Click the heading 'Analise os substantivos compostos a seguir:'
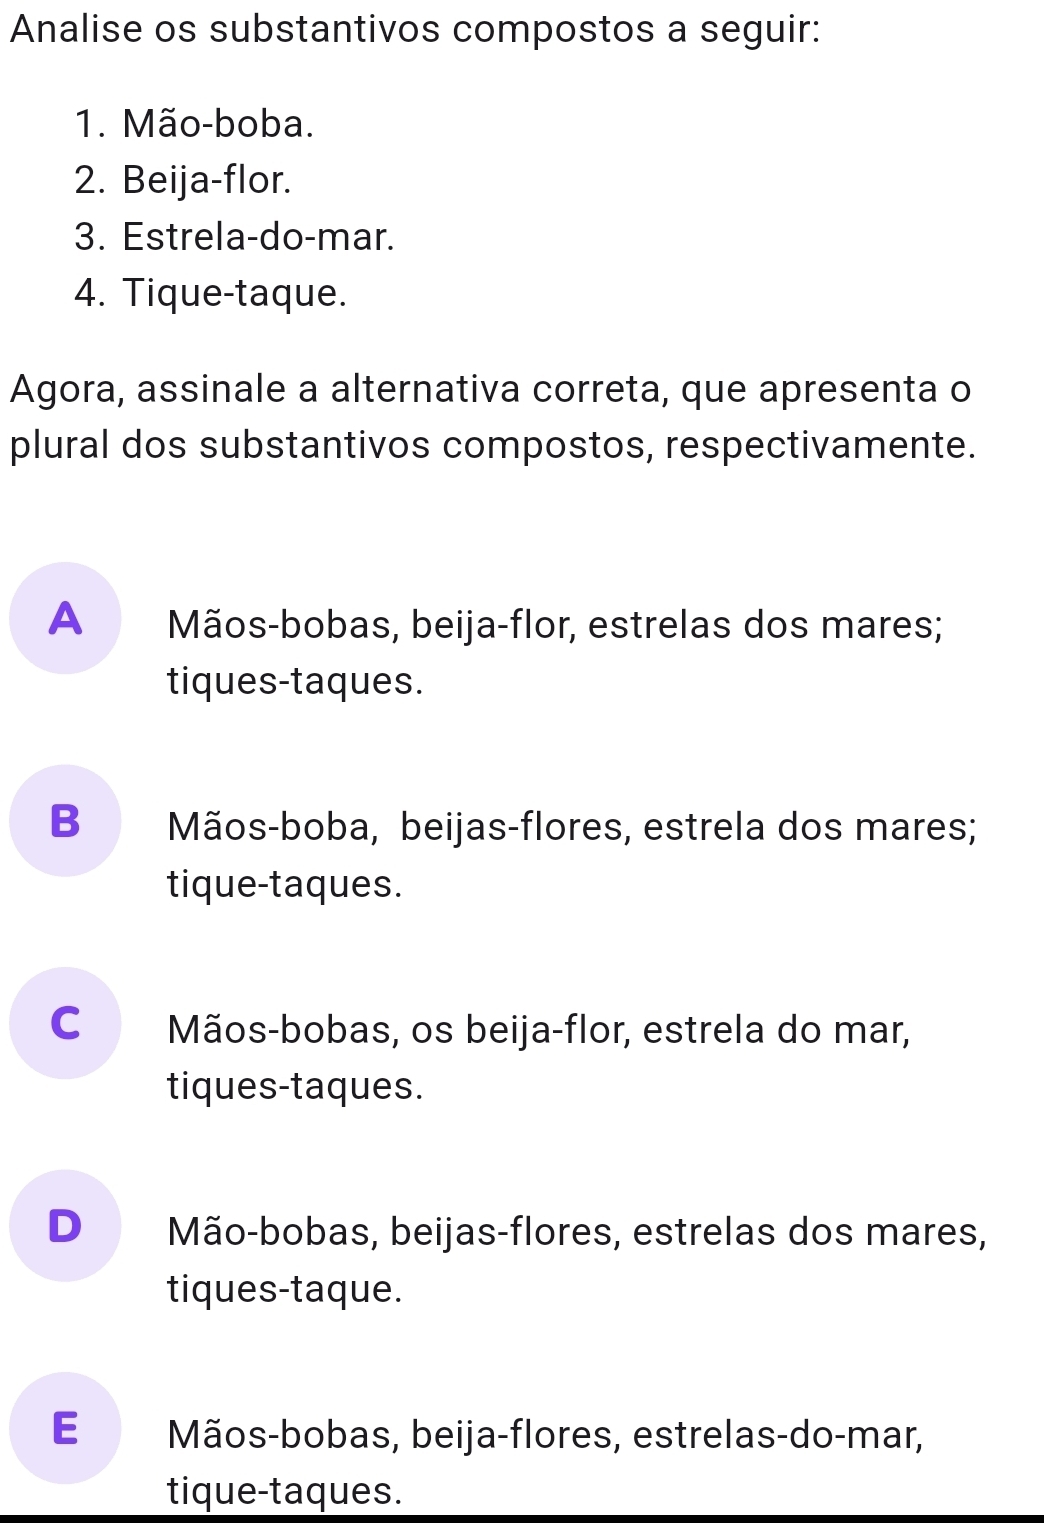 point(415,29)
